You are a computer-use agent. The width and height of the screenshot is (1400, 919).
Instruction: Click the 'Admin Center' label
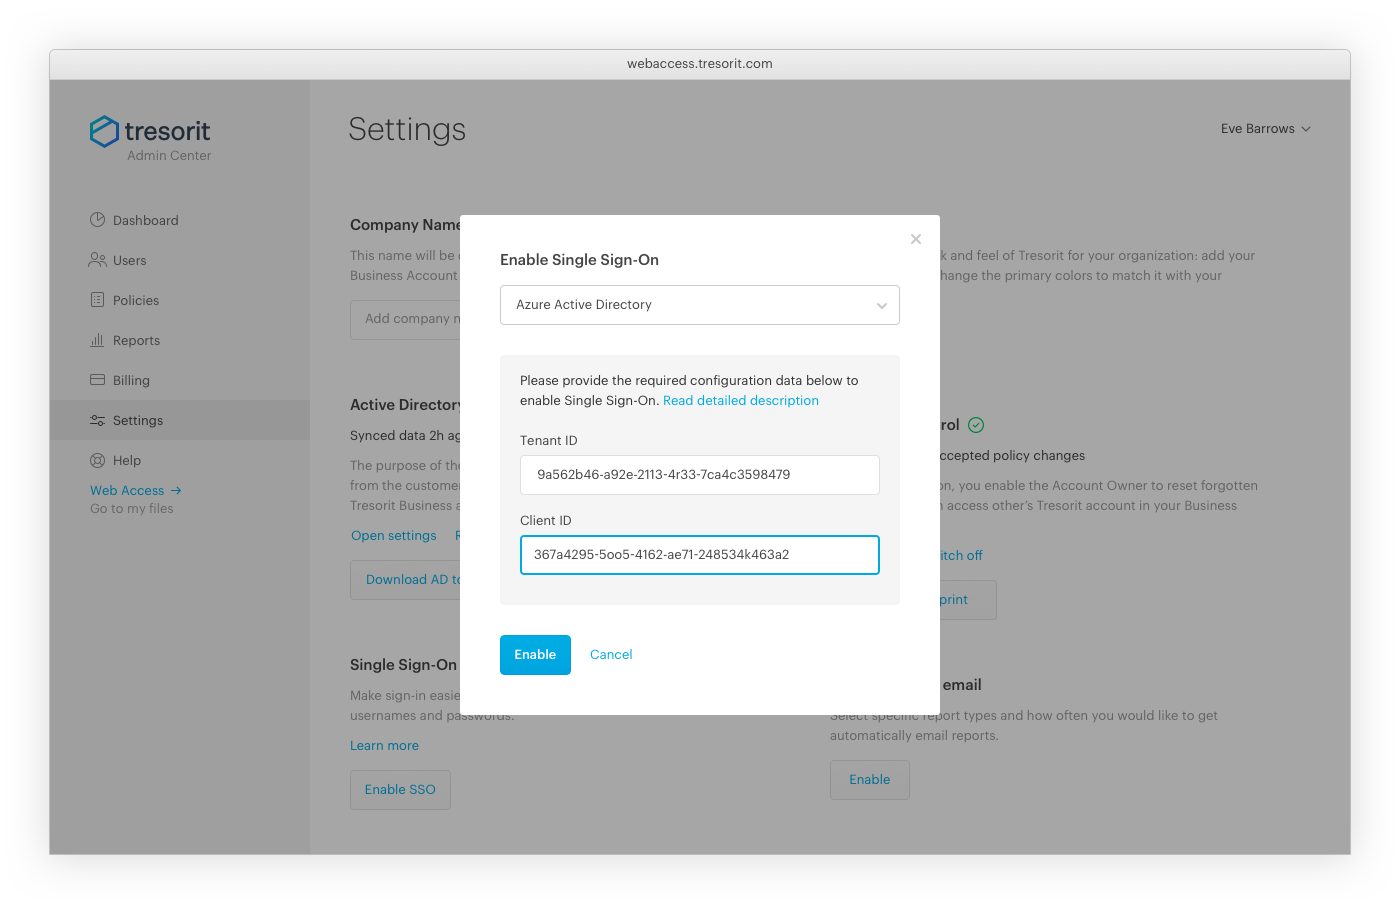[169, 155]
